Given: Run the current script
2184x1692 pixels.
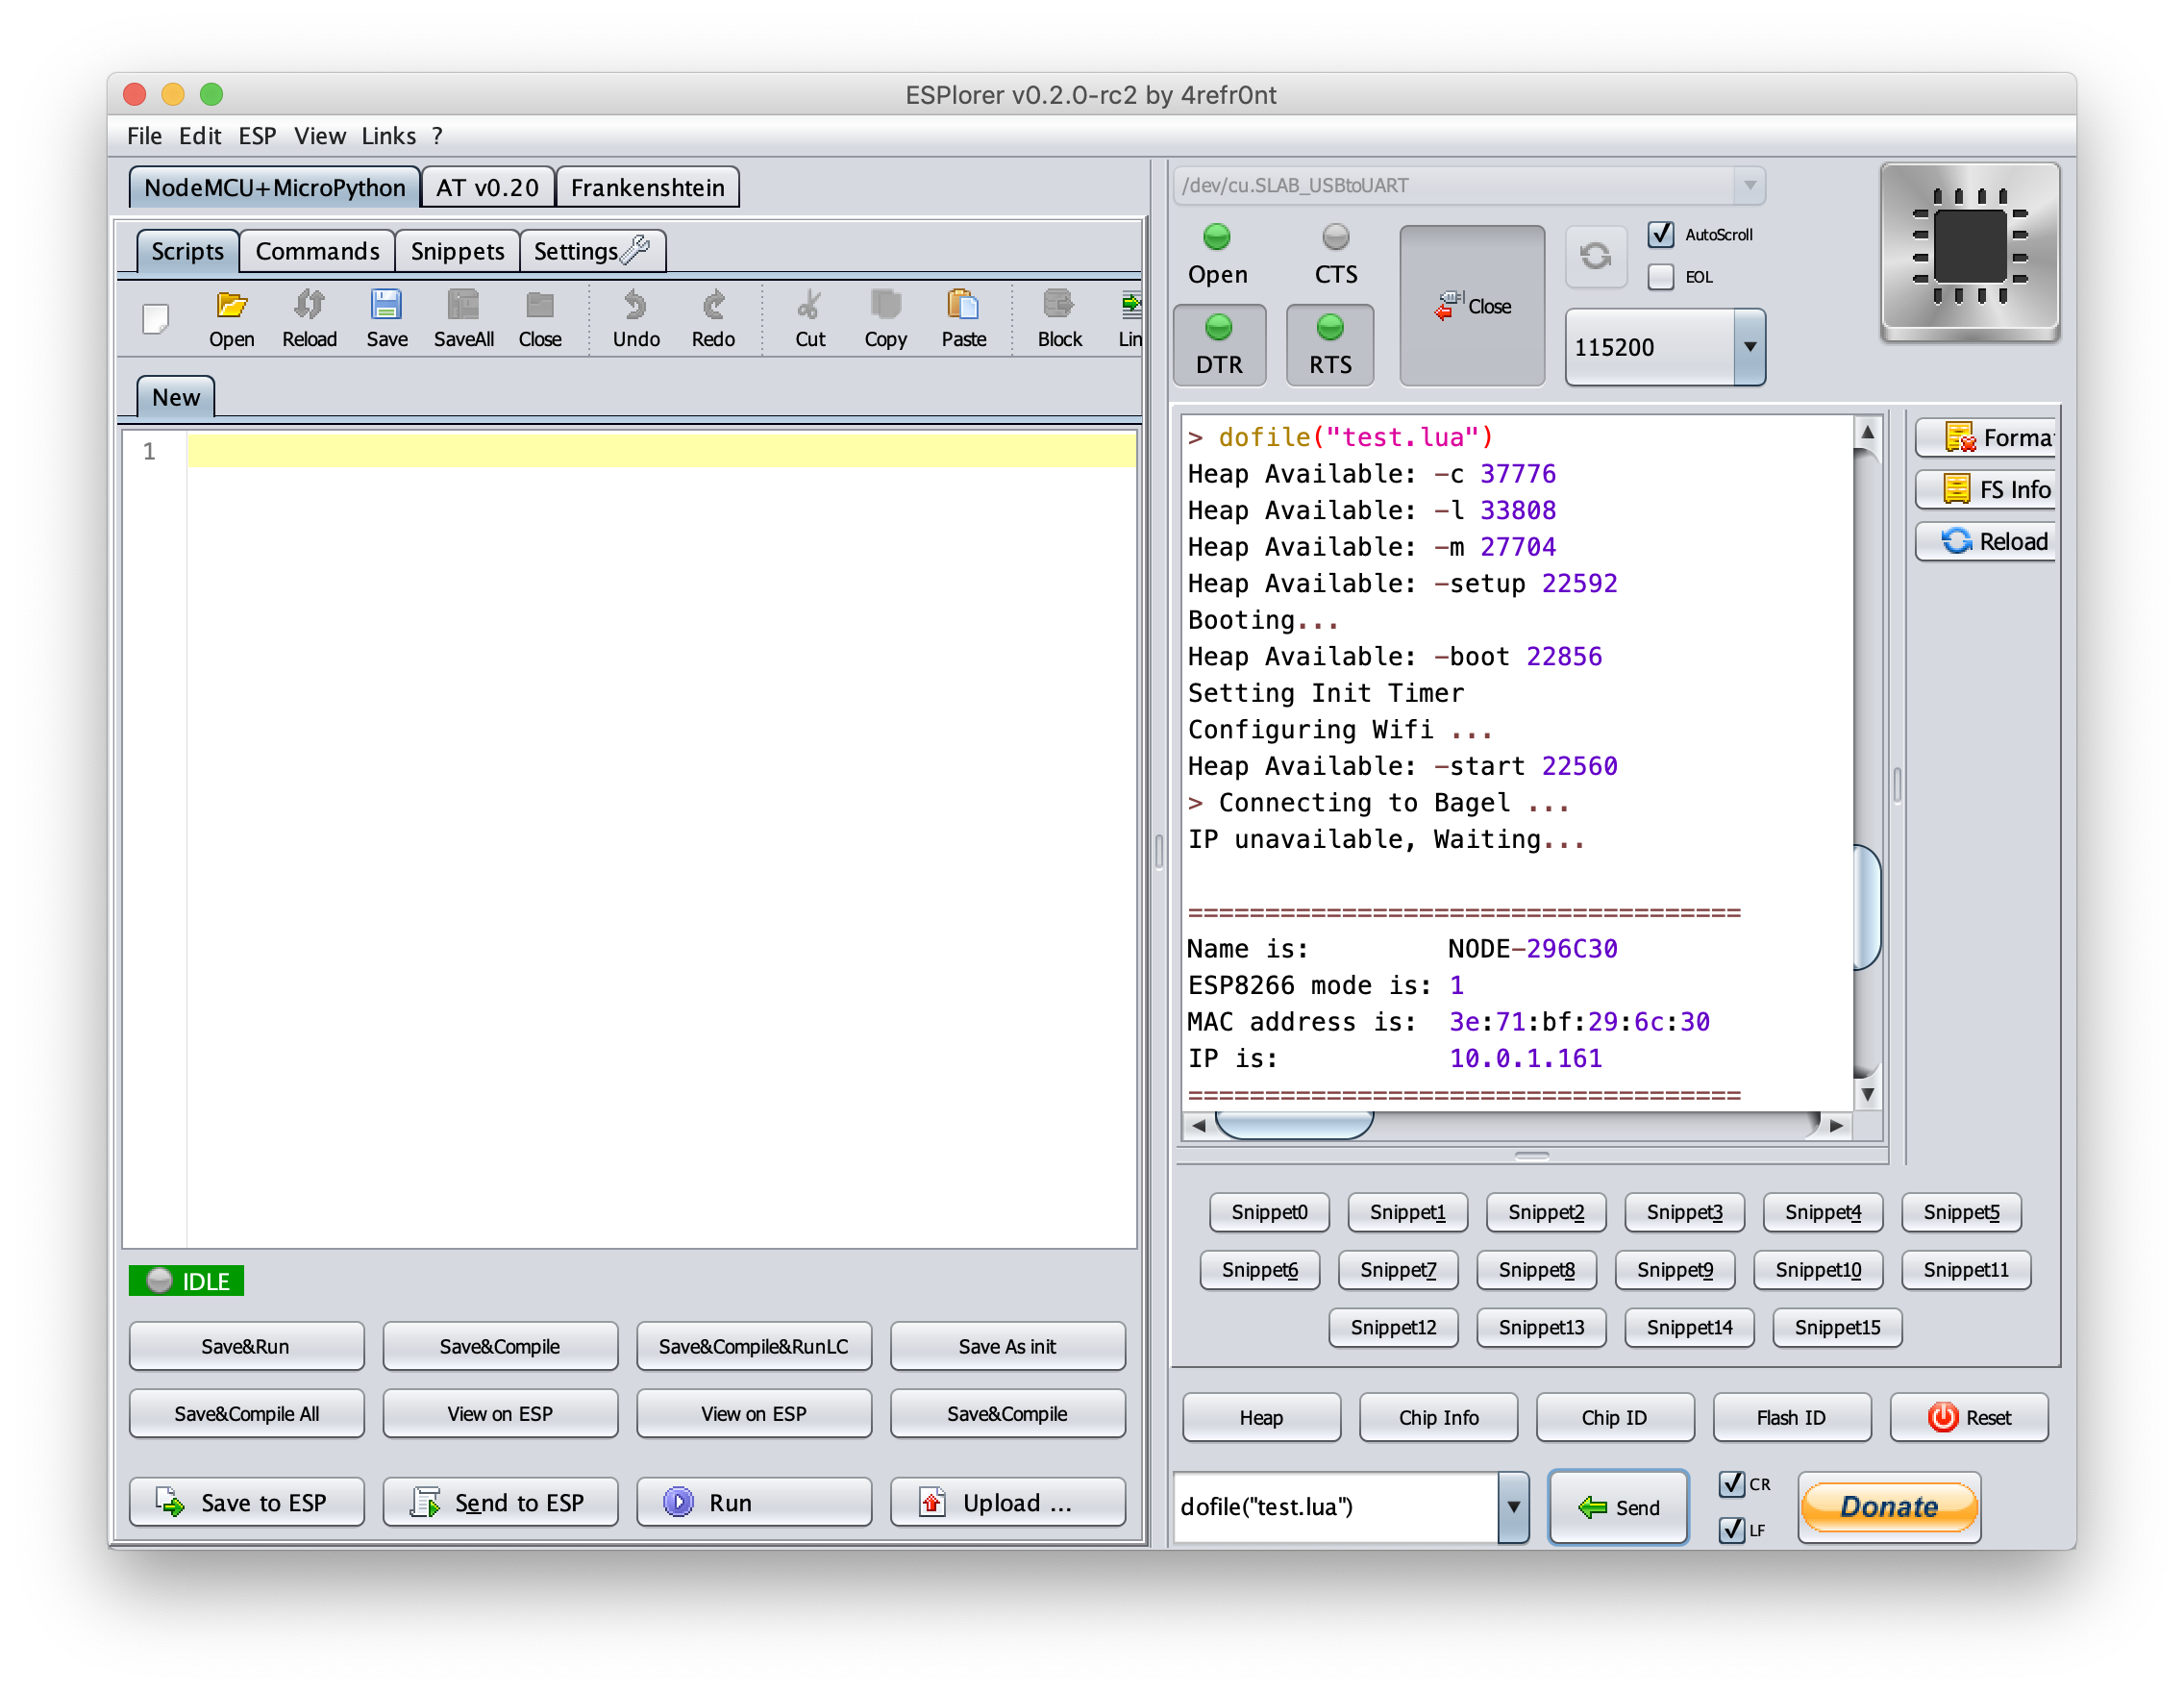Looking at the screenshot, I should [x=755, y=1503].
